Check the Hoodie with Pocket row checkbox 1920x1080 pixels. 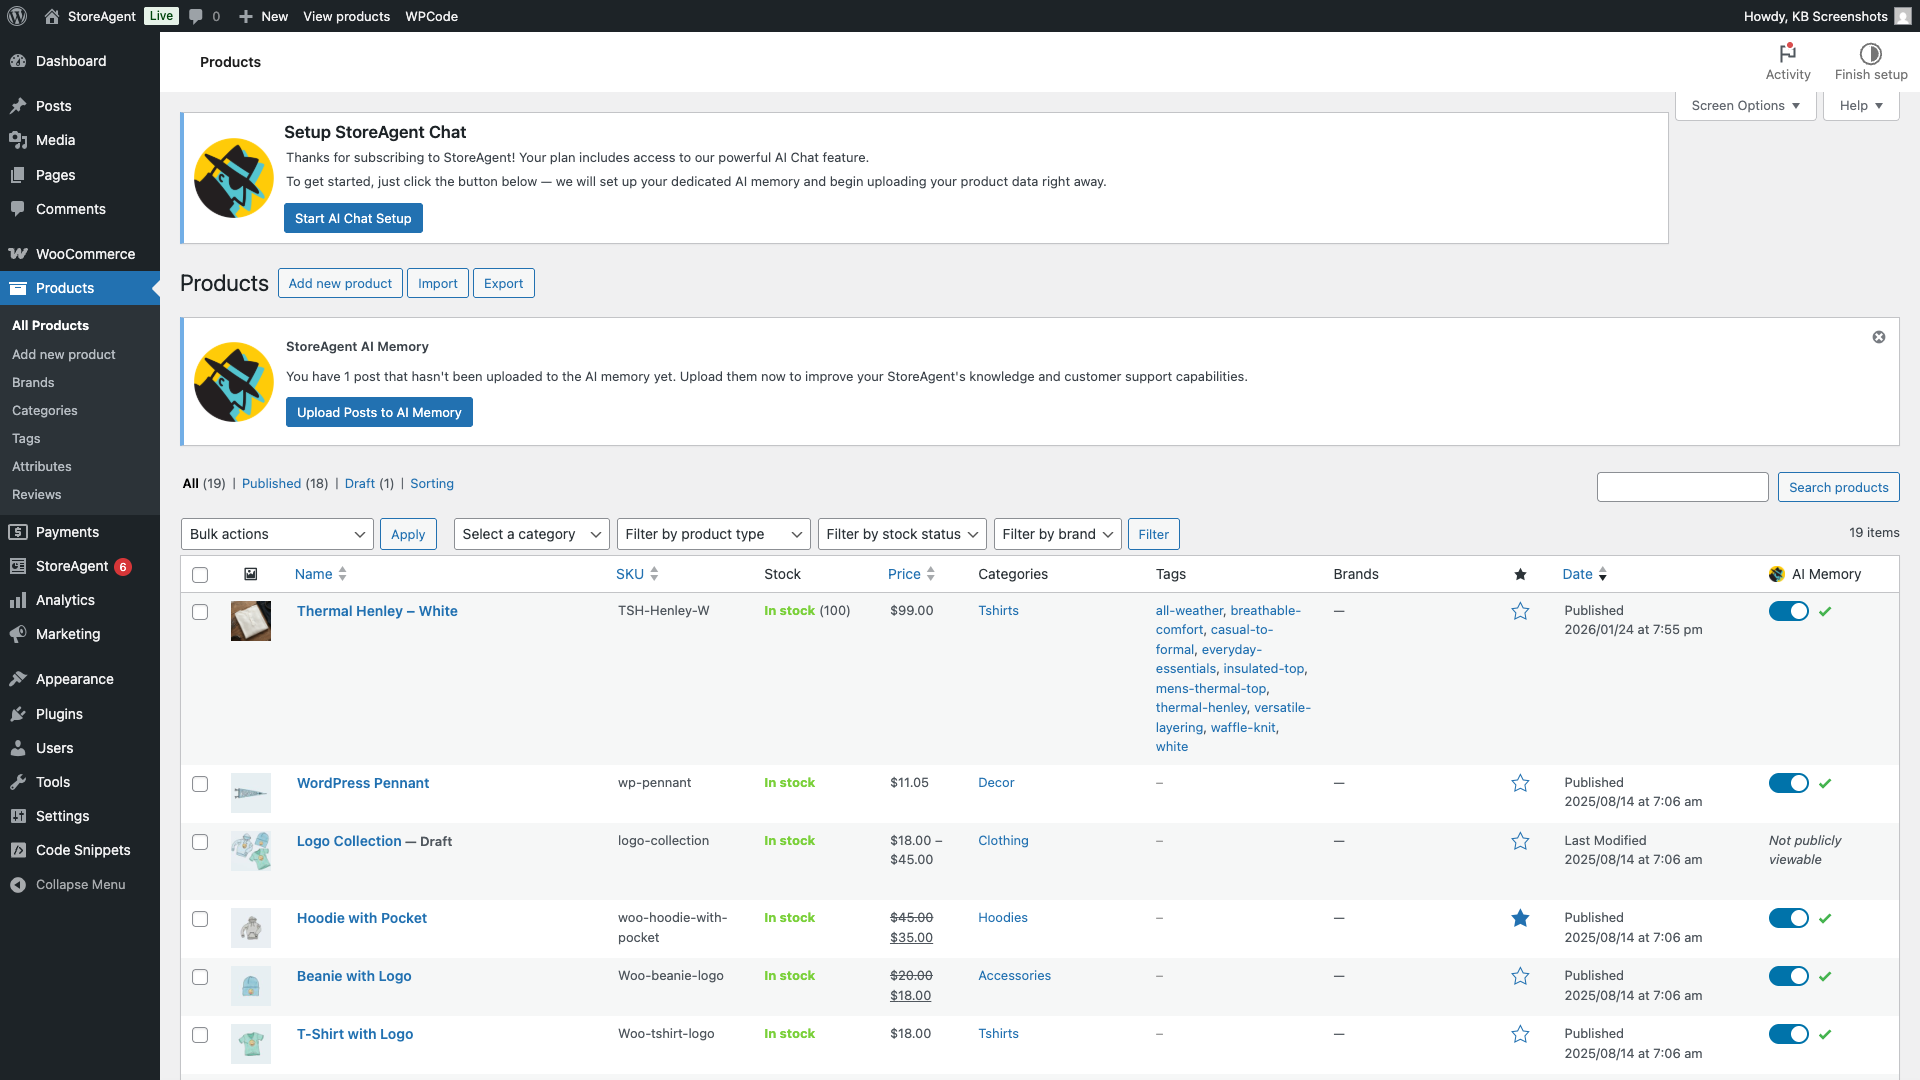tap(200, 919)
